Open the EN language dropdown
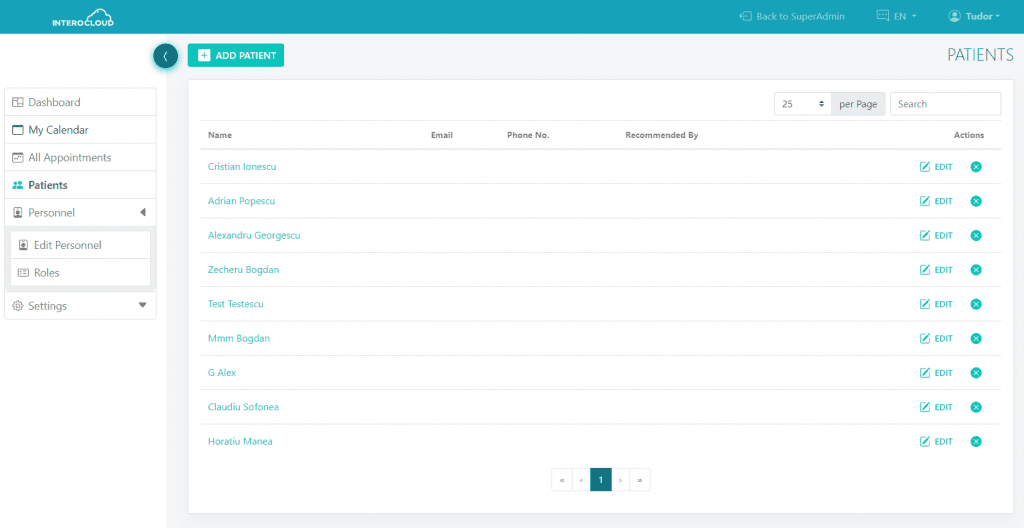 tap(896, 16)
